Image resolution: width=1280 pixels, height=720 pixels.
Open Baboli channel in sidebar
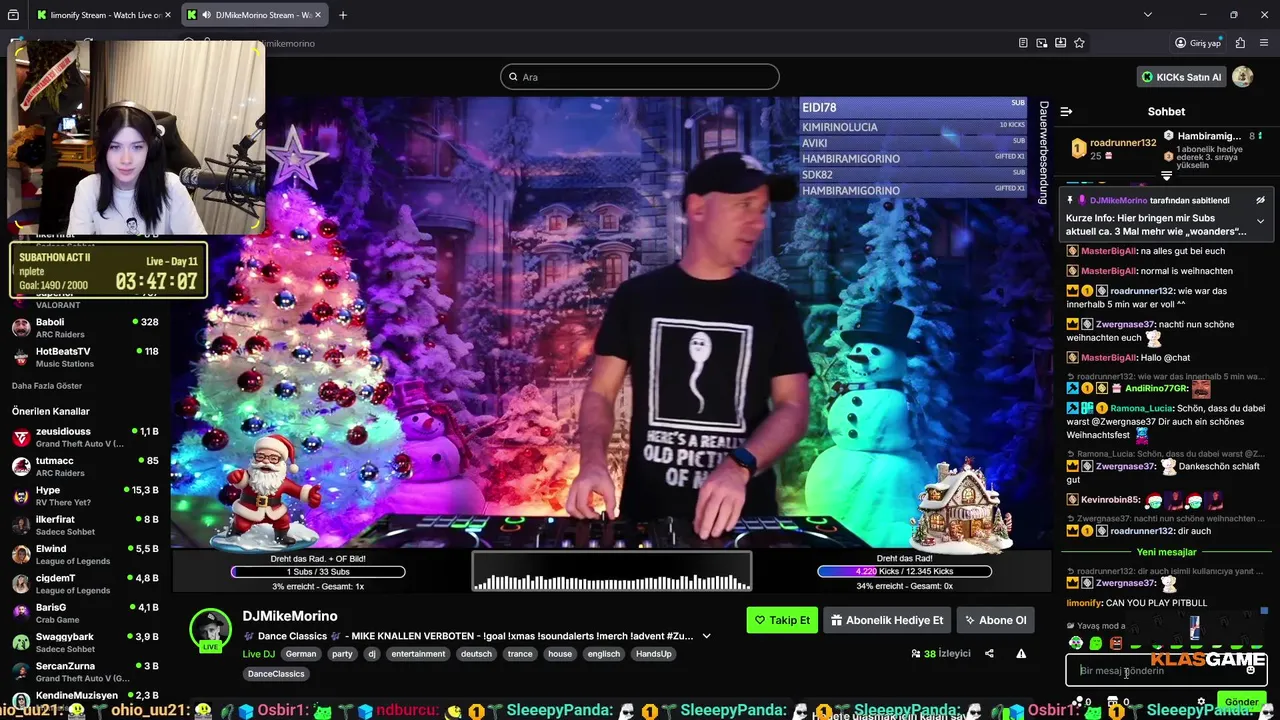click(x=85, y=328)
